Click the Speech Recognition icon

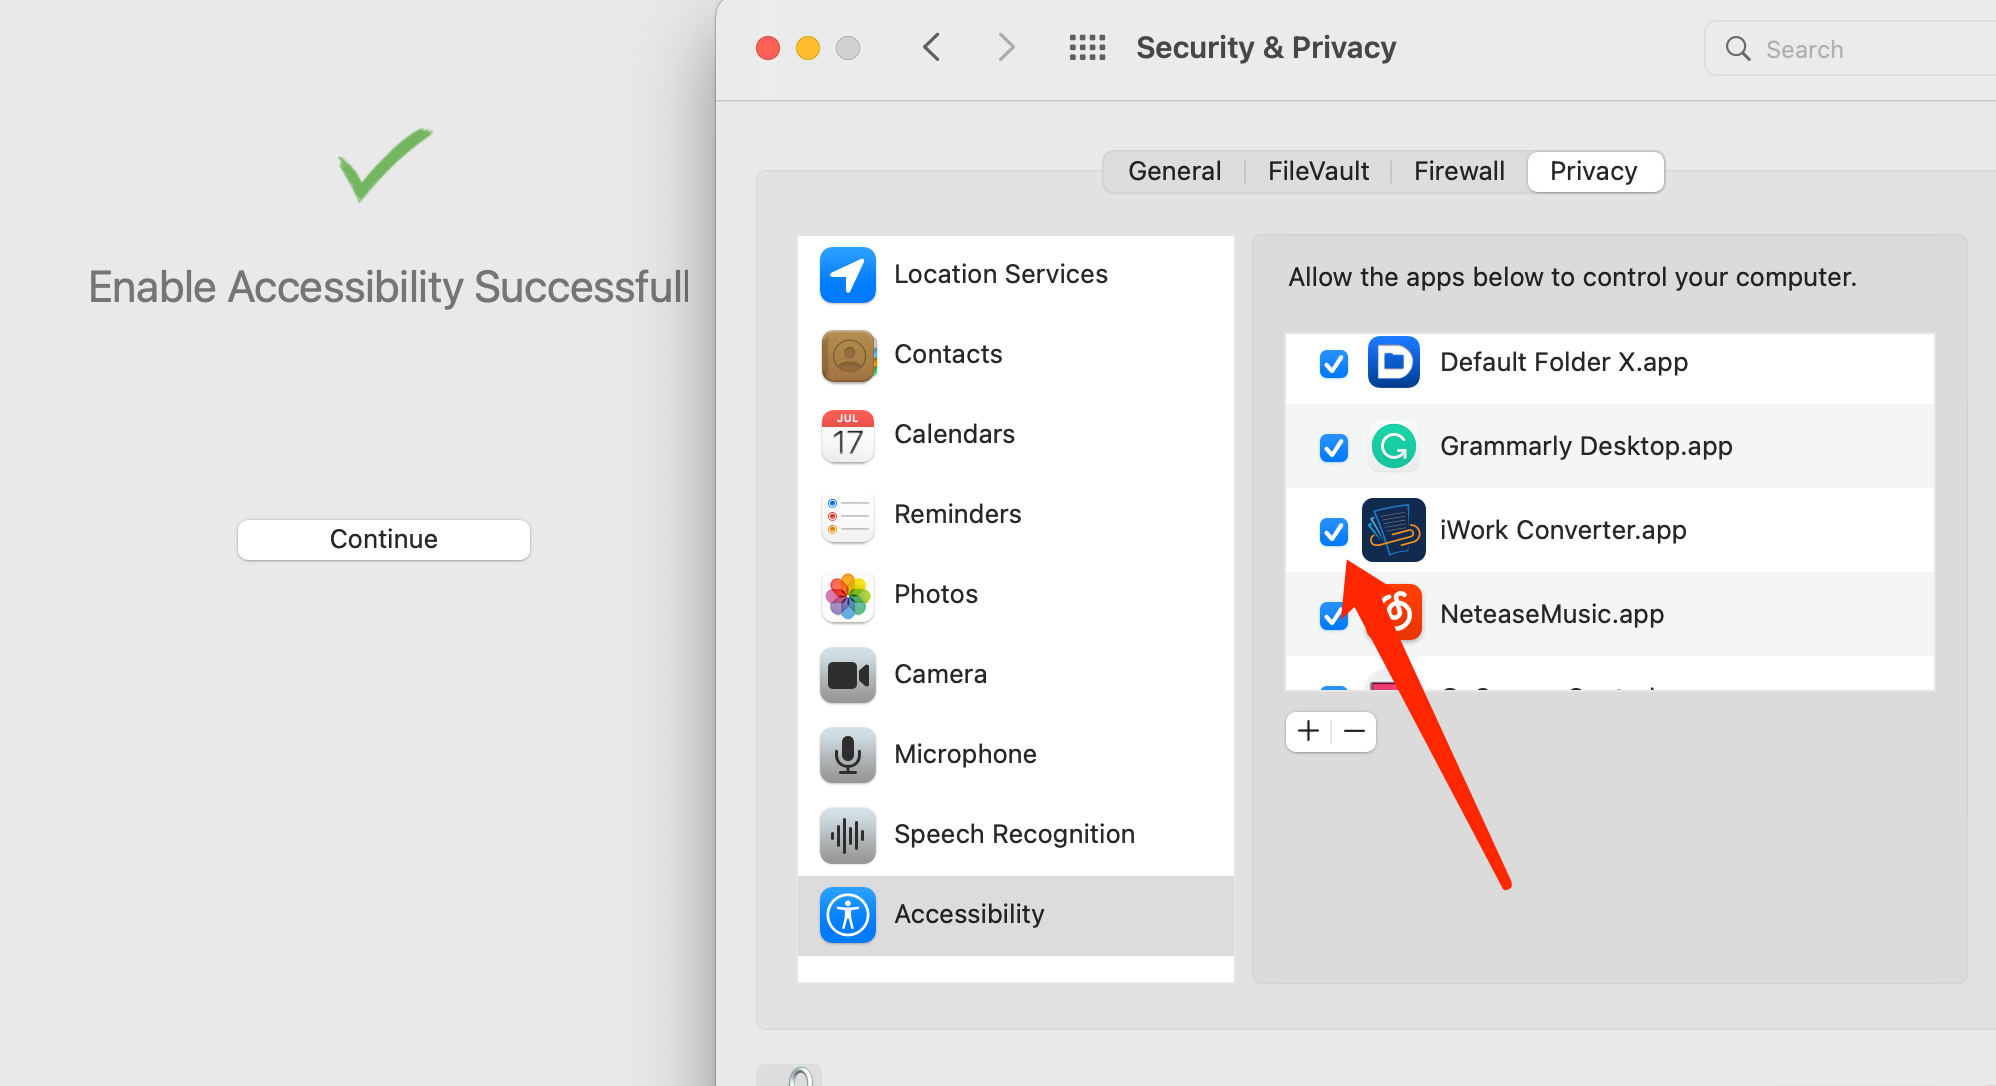[x=846, y=833]
